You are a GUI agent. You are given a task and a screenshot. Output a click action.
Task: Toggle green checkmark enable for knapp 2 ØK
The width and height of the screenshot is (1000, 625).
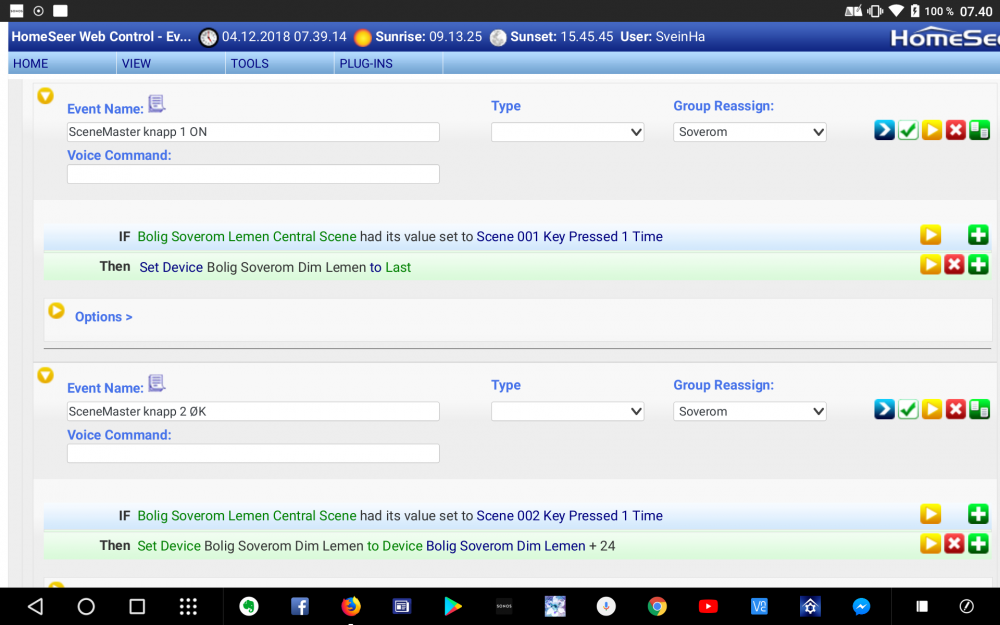pyautogui.click(x=908, y=409)
